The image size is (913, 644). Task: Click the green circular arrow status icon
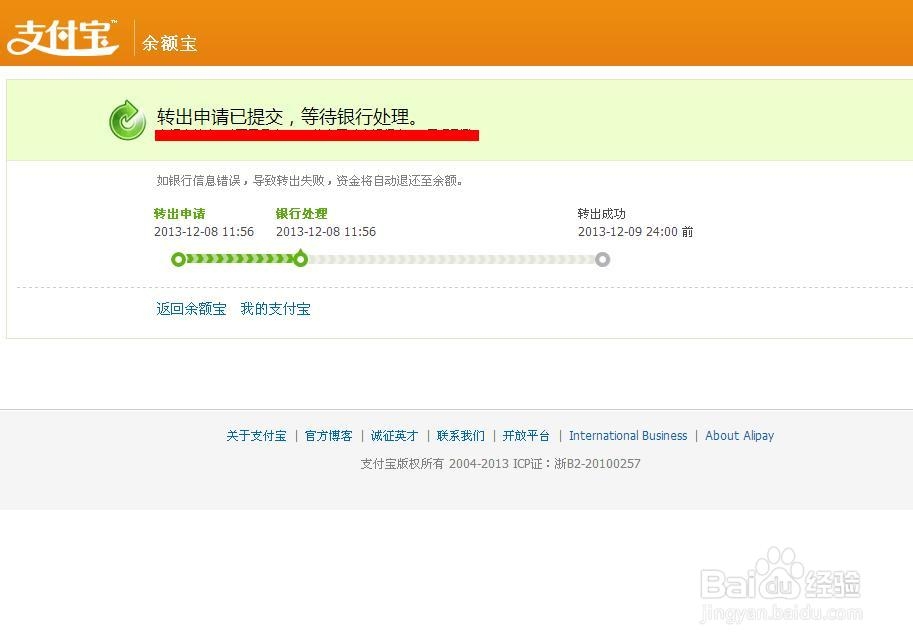coord(128,120)
